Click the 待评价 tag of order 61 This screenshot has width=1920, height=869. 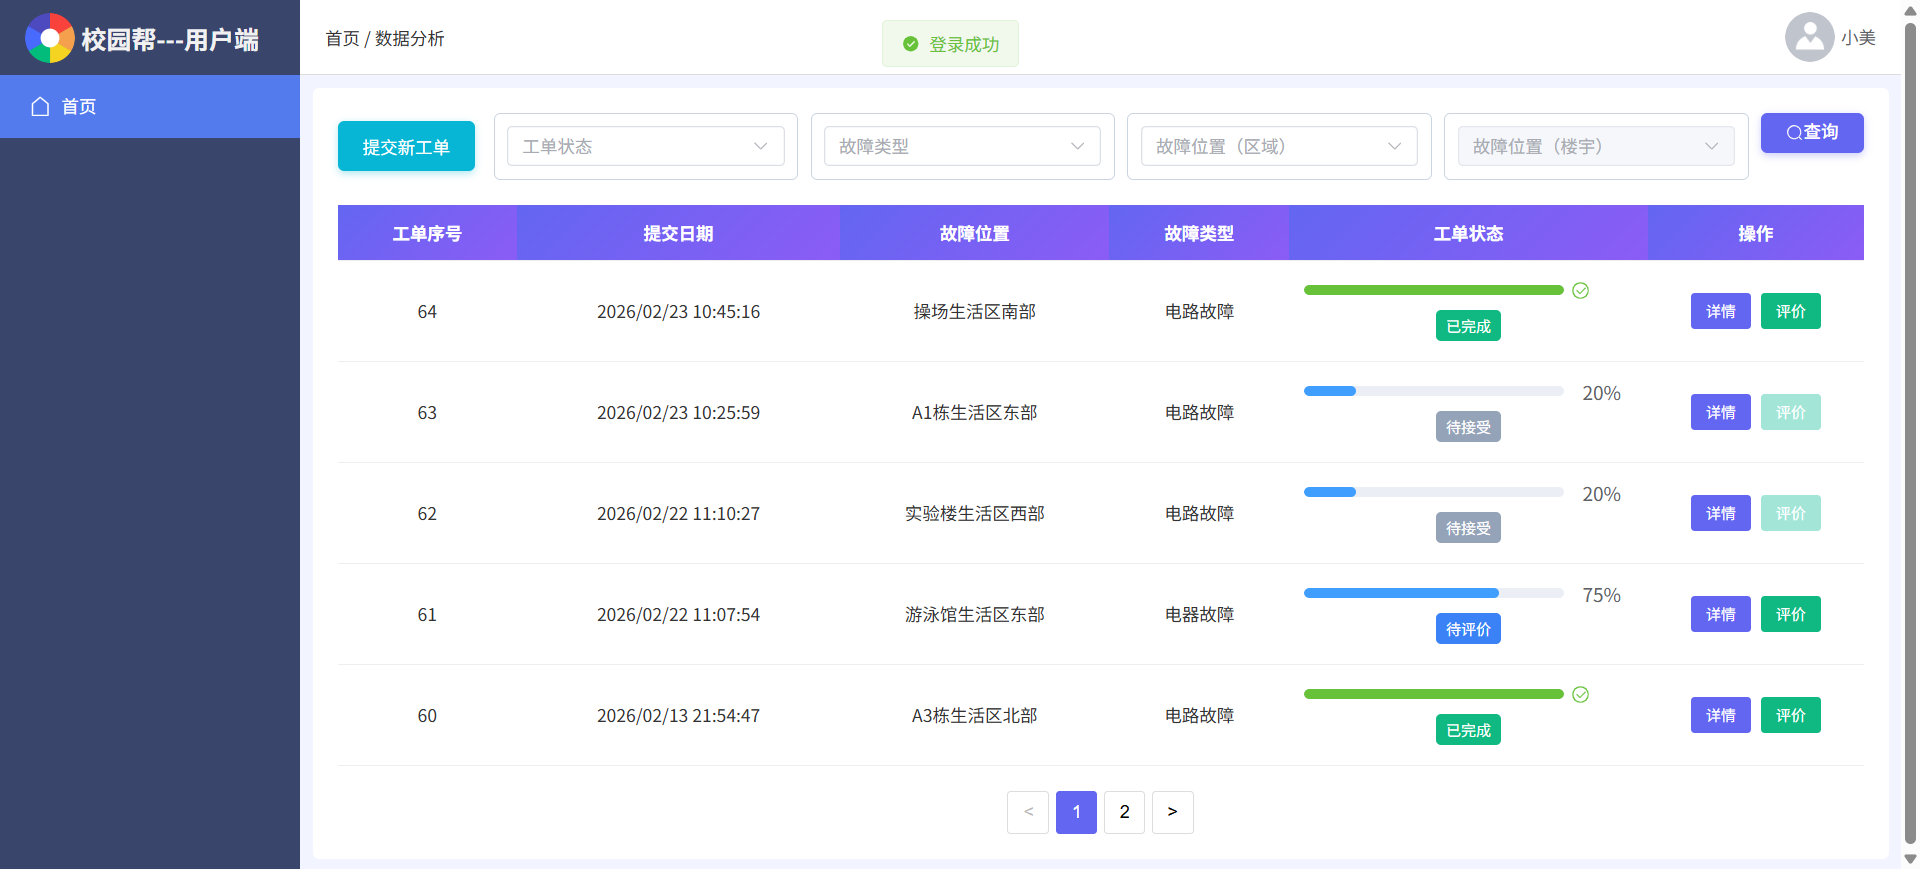1468,629
